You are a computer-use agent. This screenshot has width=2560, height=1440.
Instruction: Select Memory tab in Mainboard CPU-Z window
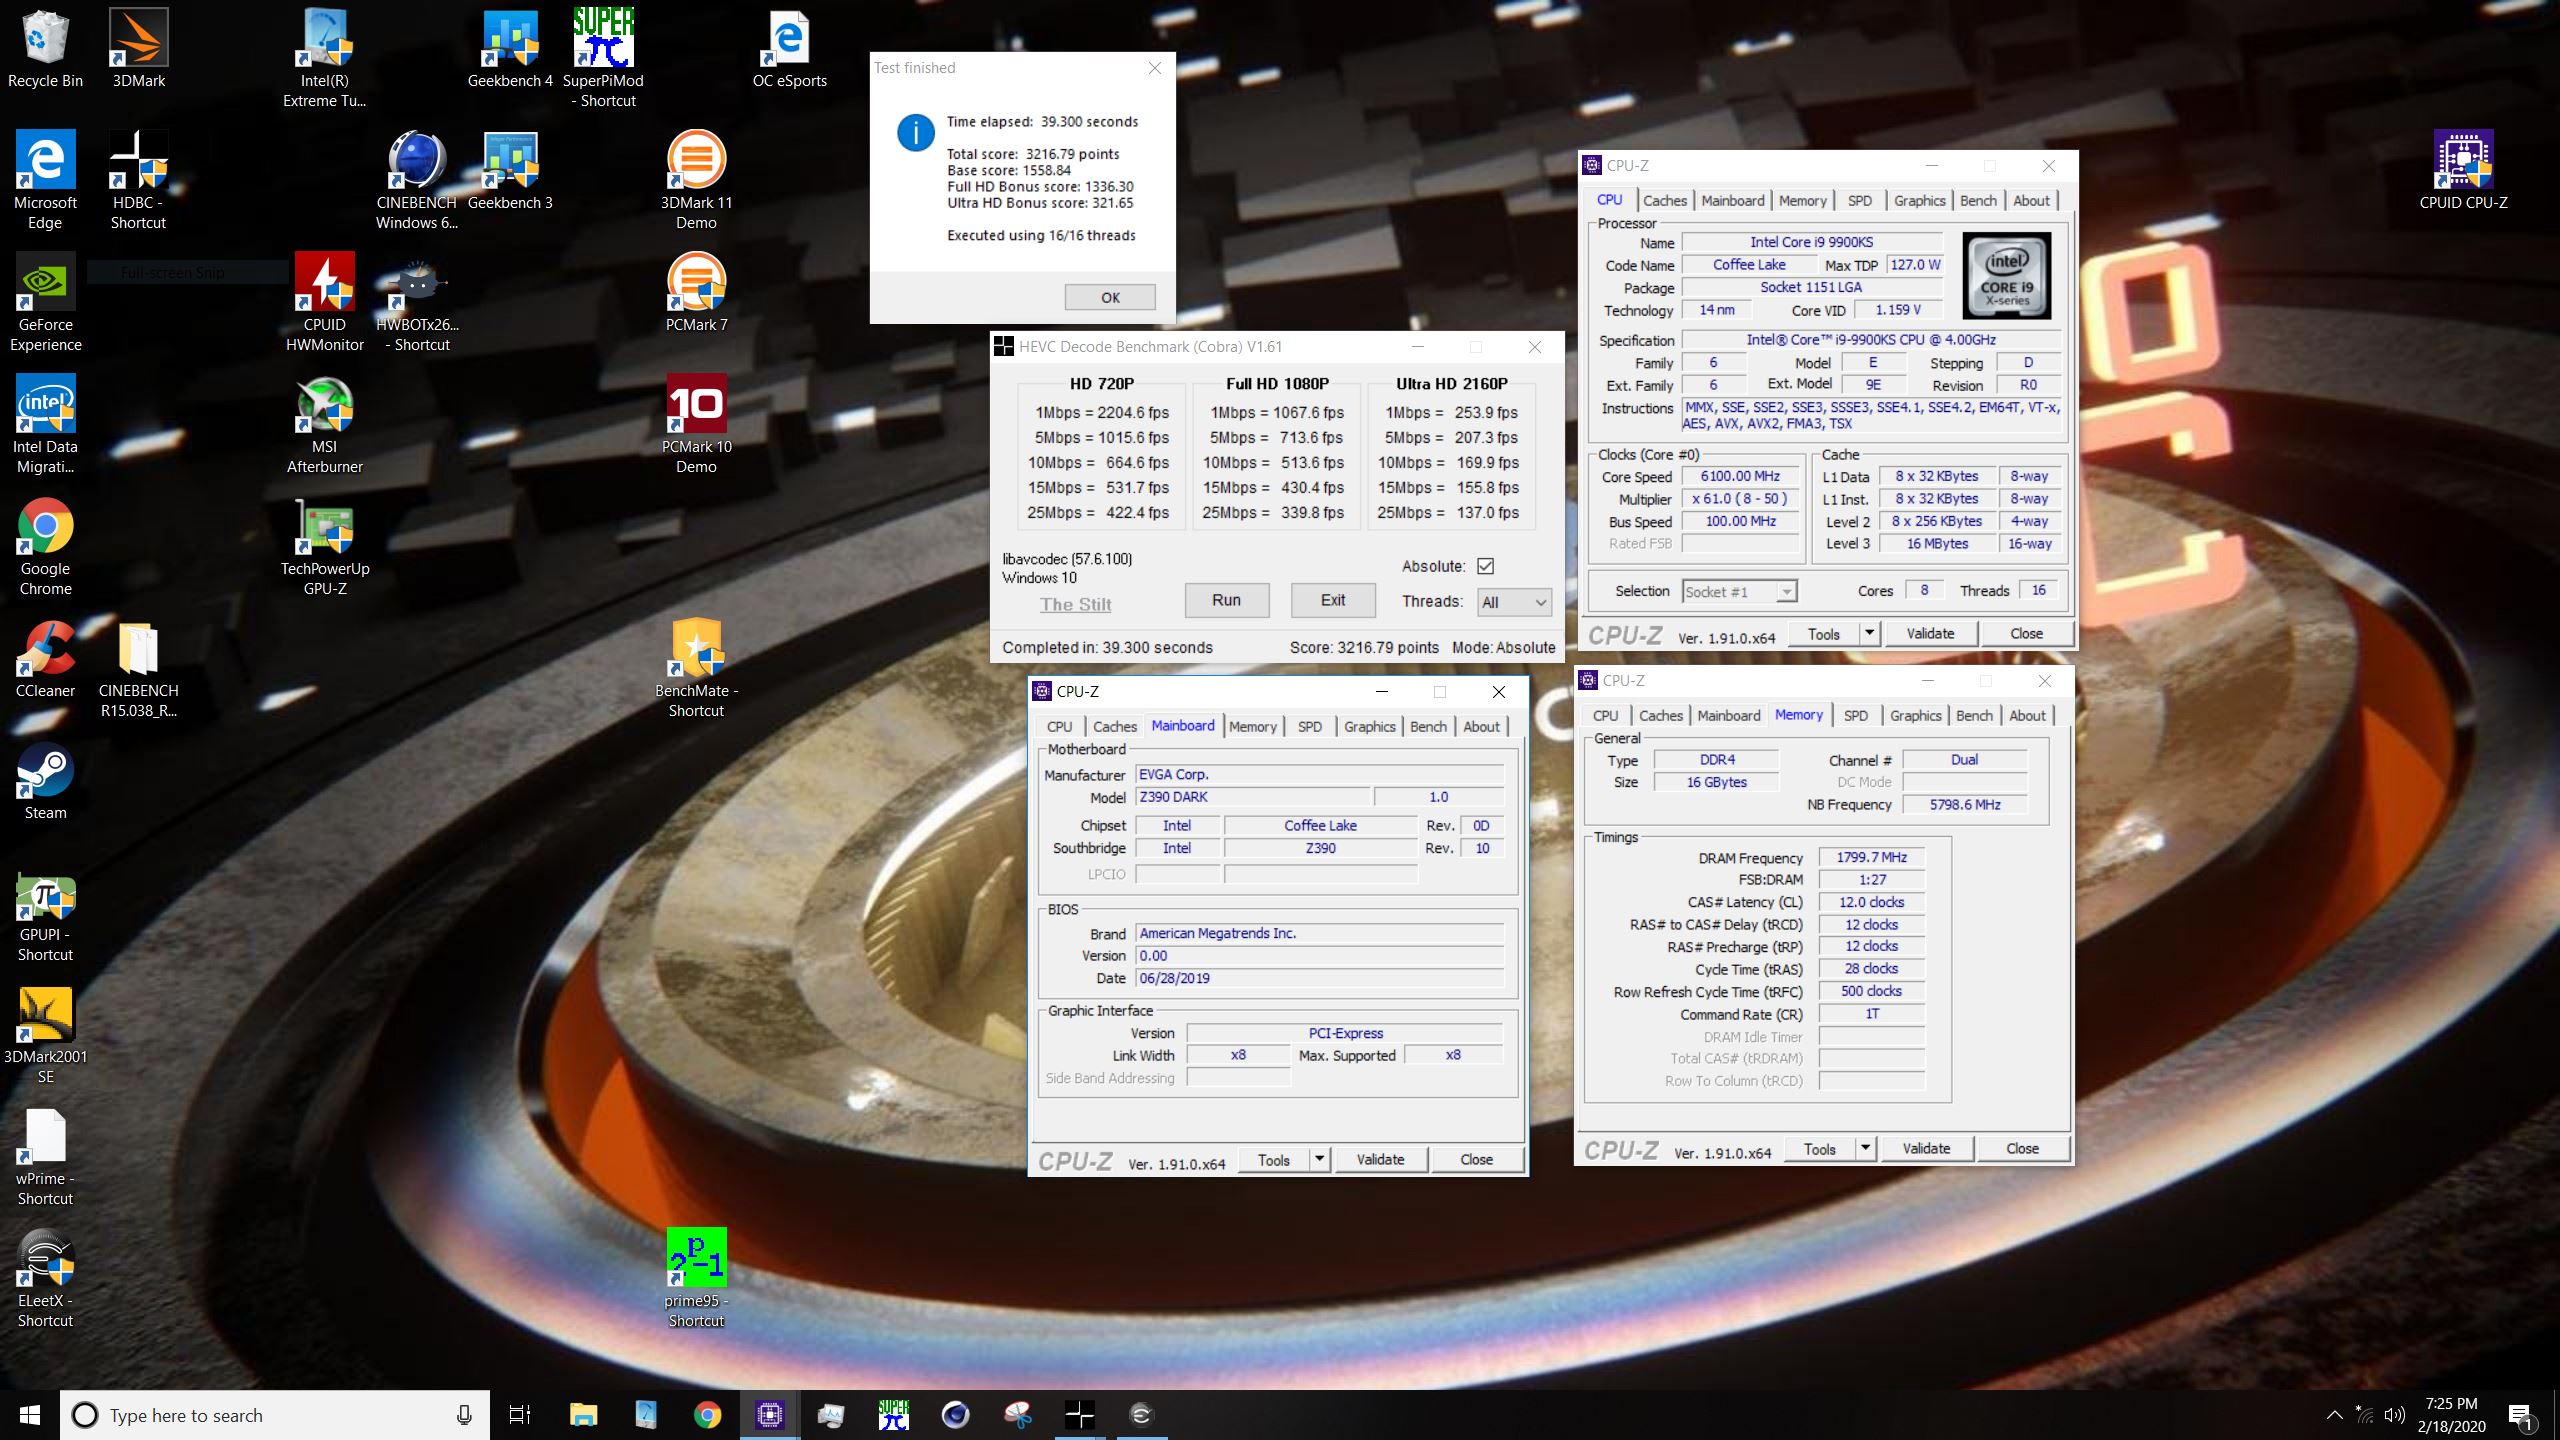point(1252,726)
